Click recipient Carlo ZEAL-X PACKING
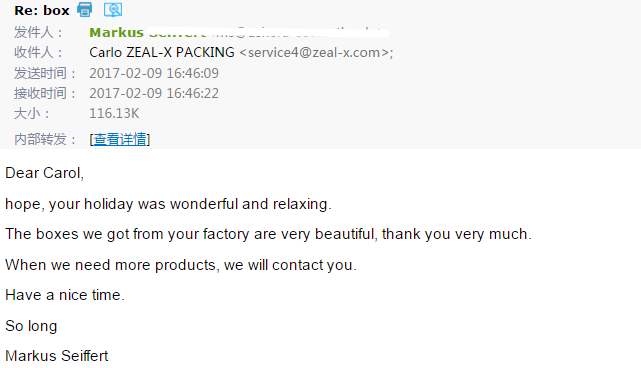The height and width of the screenshot is (368, 641). tap(162, 52)
